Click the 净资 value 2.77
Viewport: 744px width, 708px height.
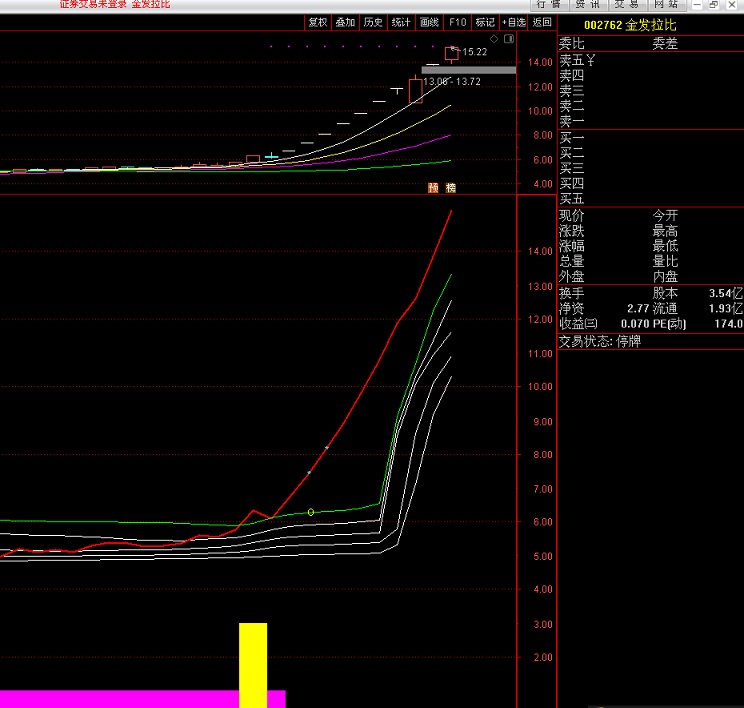638,308
